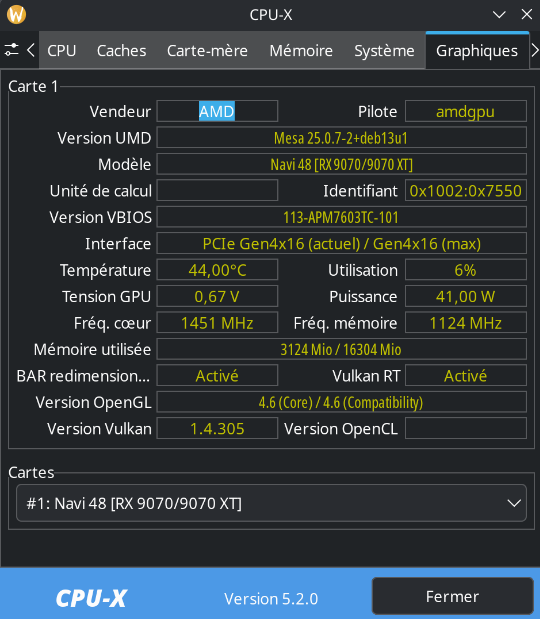The image size is (540, 619).
Task: Select the Graphiques tab
Action: (477, 51)
